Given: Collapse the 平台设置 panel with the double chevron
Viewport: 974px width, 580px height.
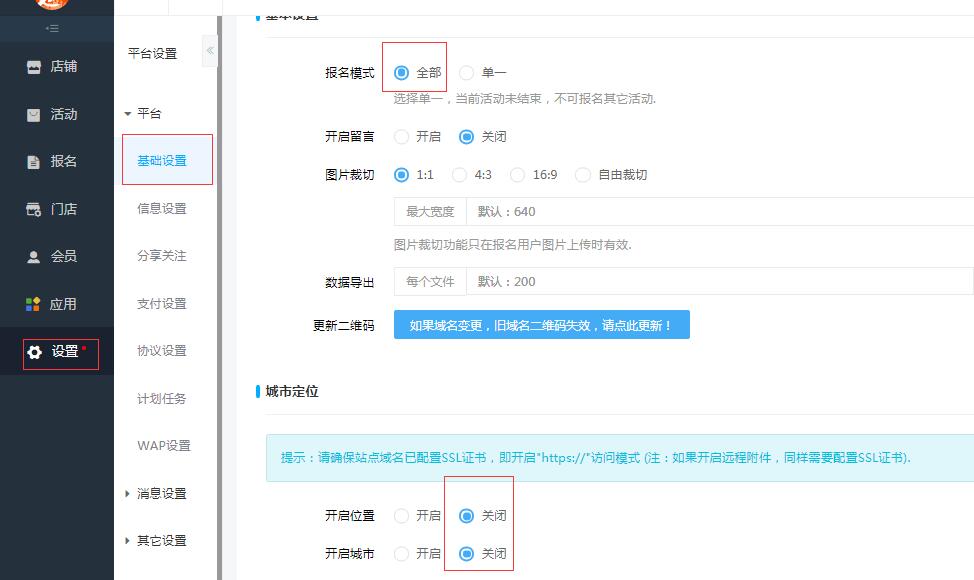Looking at the screenshot, I should [210, 50].
